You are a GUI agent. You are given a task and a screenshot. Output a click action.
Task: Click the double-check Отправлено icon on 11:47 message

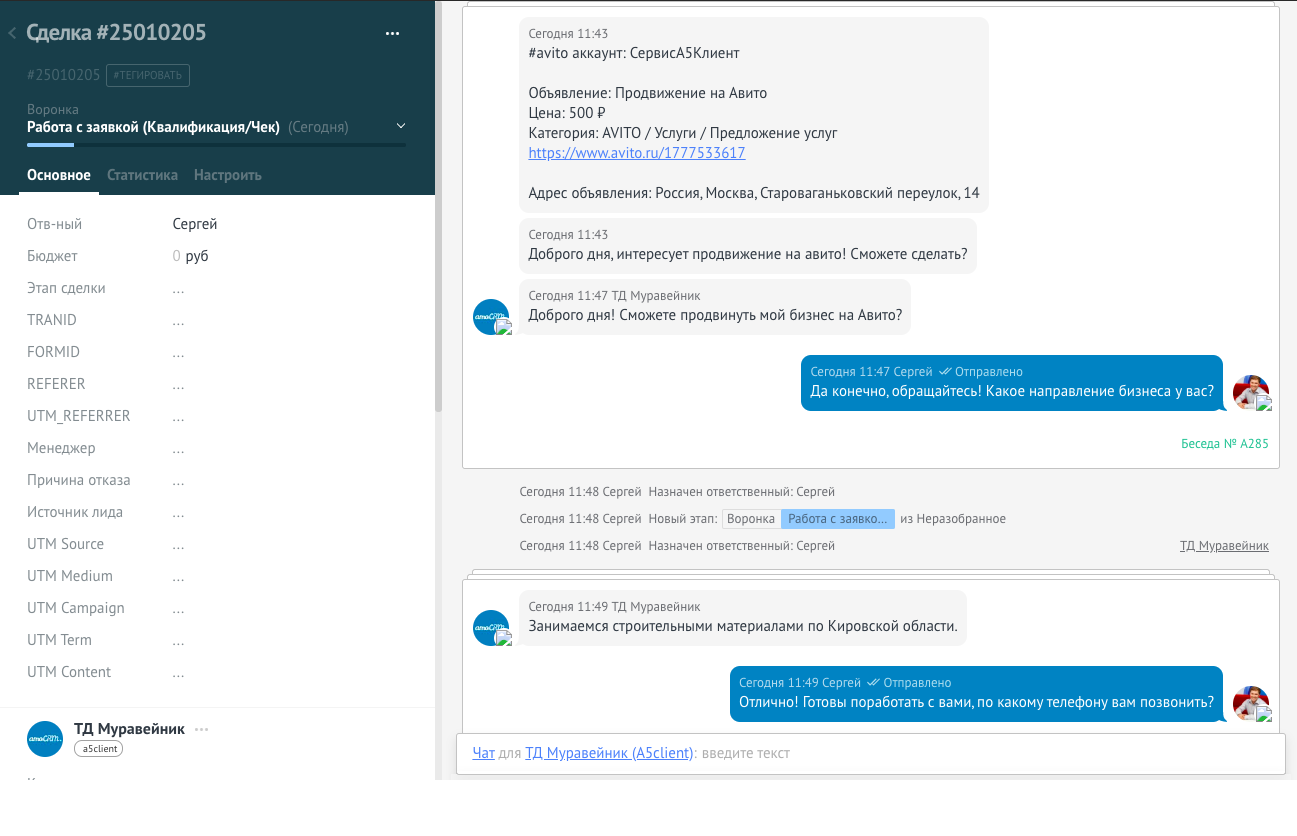(945, 372)
